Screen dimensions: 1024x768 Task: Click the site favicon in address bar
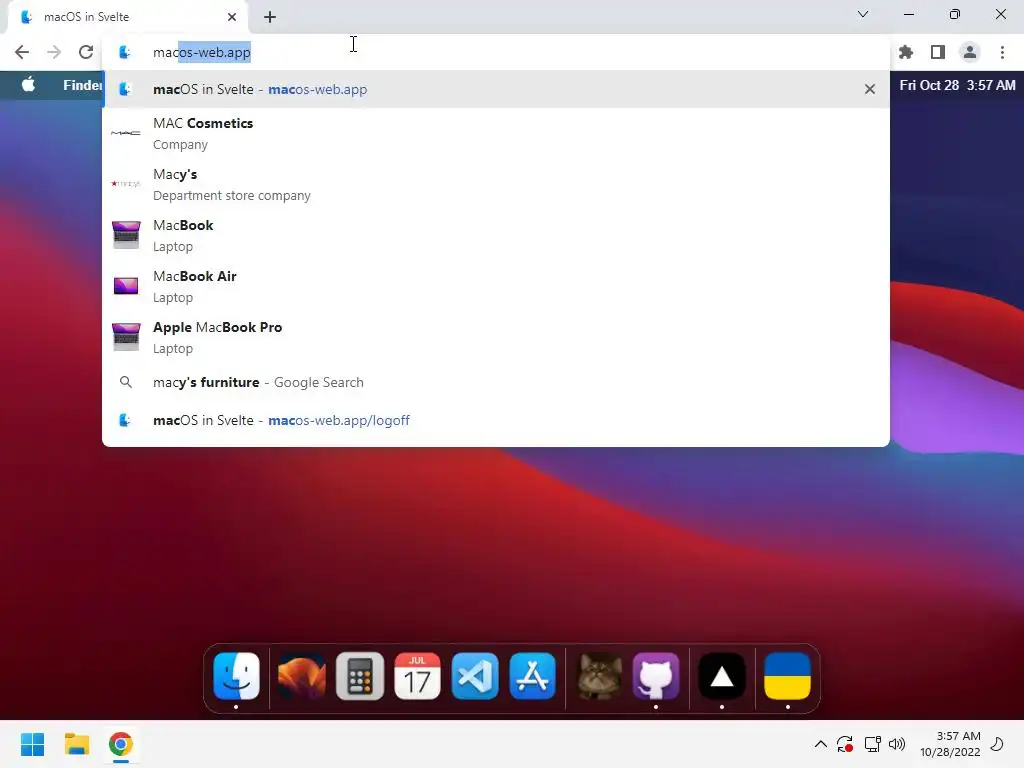[x=125, y=52]
